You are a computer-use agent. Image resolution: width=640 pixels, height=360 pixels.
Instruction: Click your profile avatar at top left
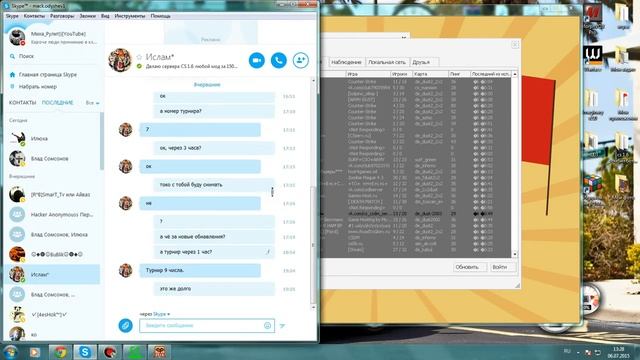(17, 37)
